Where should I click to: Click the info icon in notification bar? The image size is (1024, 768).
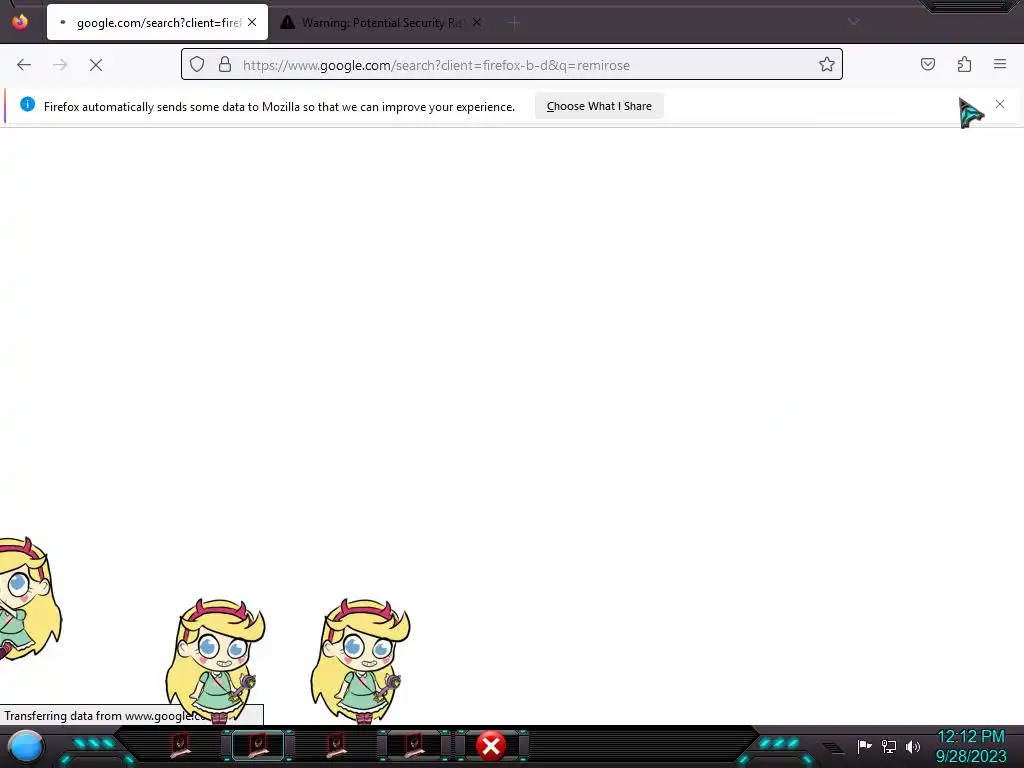pos(27,104)
